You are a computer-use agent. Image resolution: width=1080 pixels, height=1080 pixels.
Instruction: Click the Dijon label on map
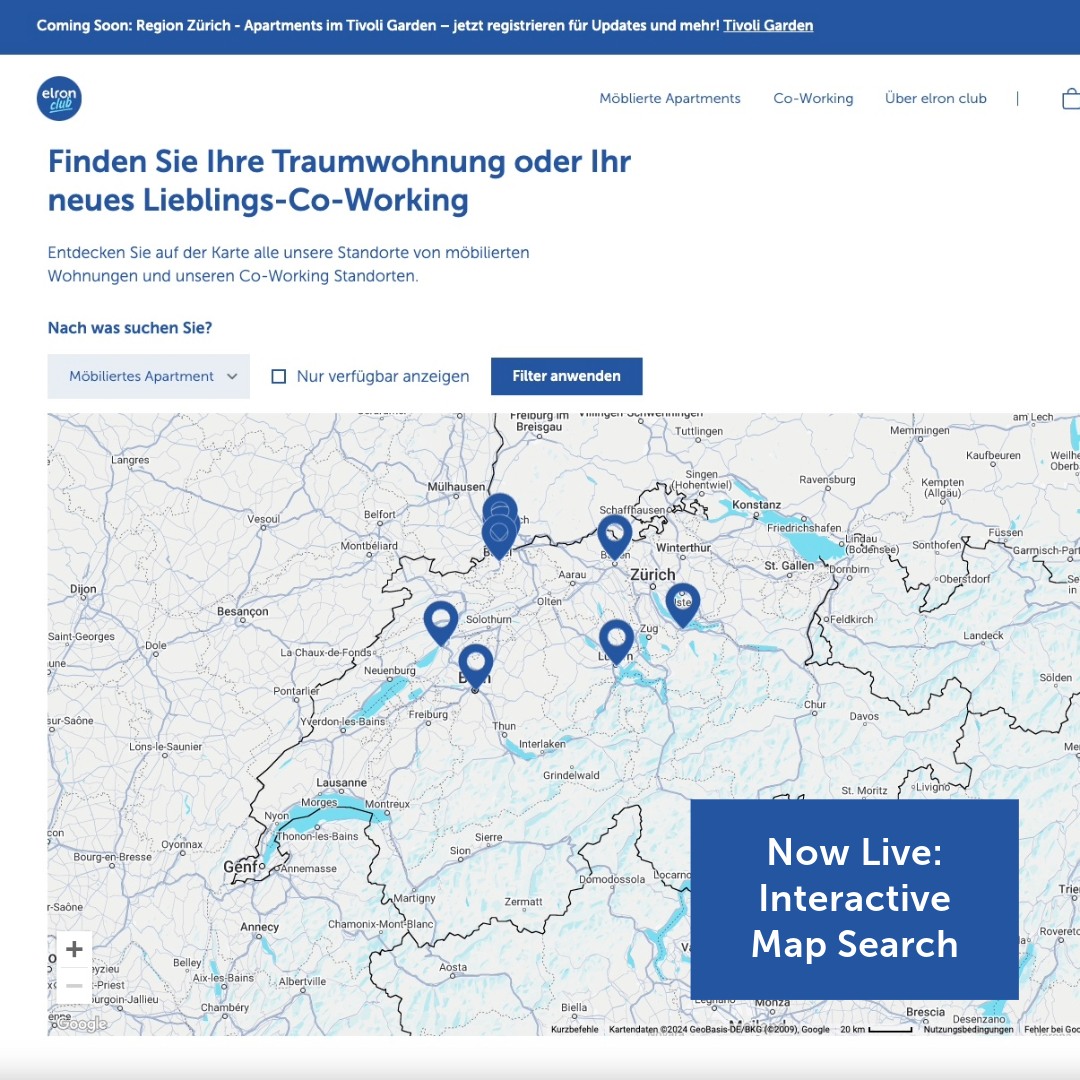click(x=83, y=590)
